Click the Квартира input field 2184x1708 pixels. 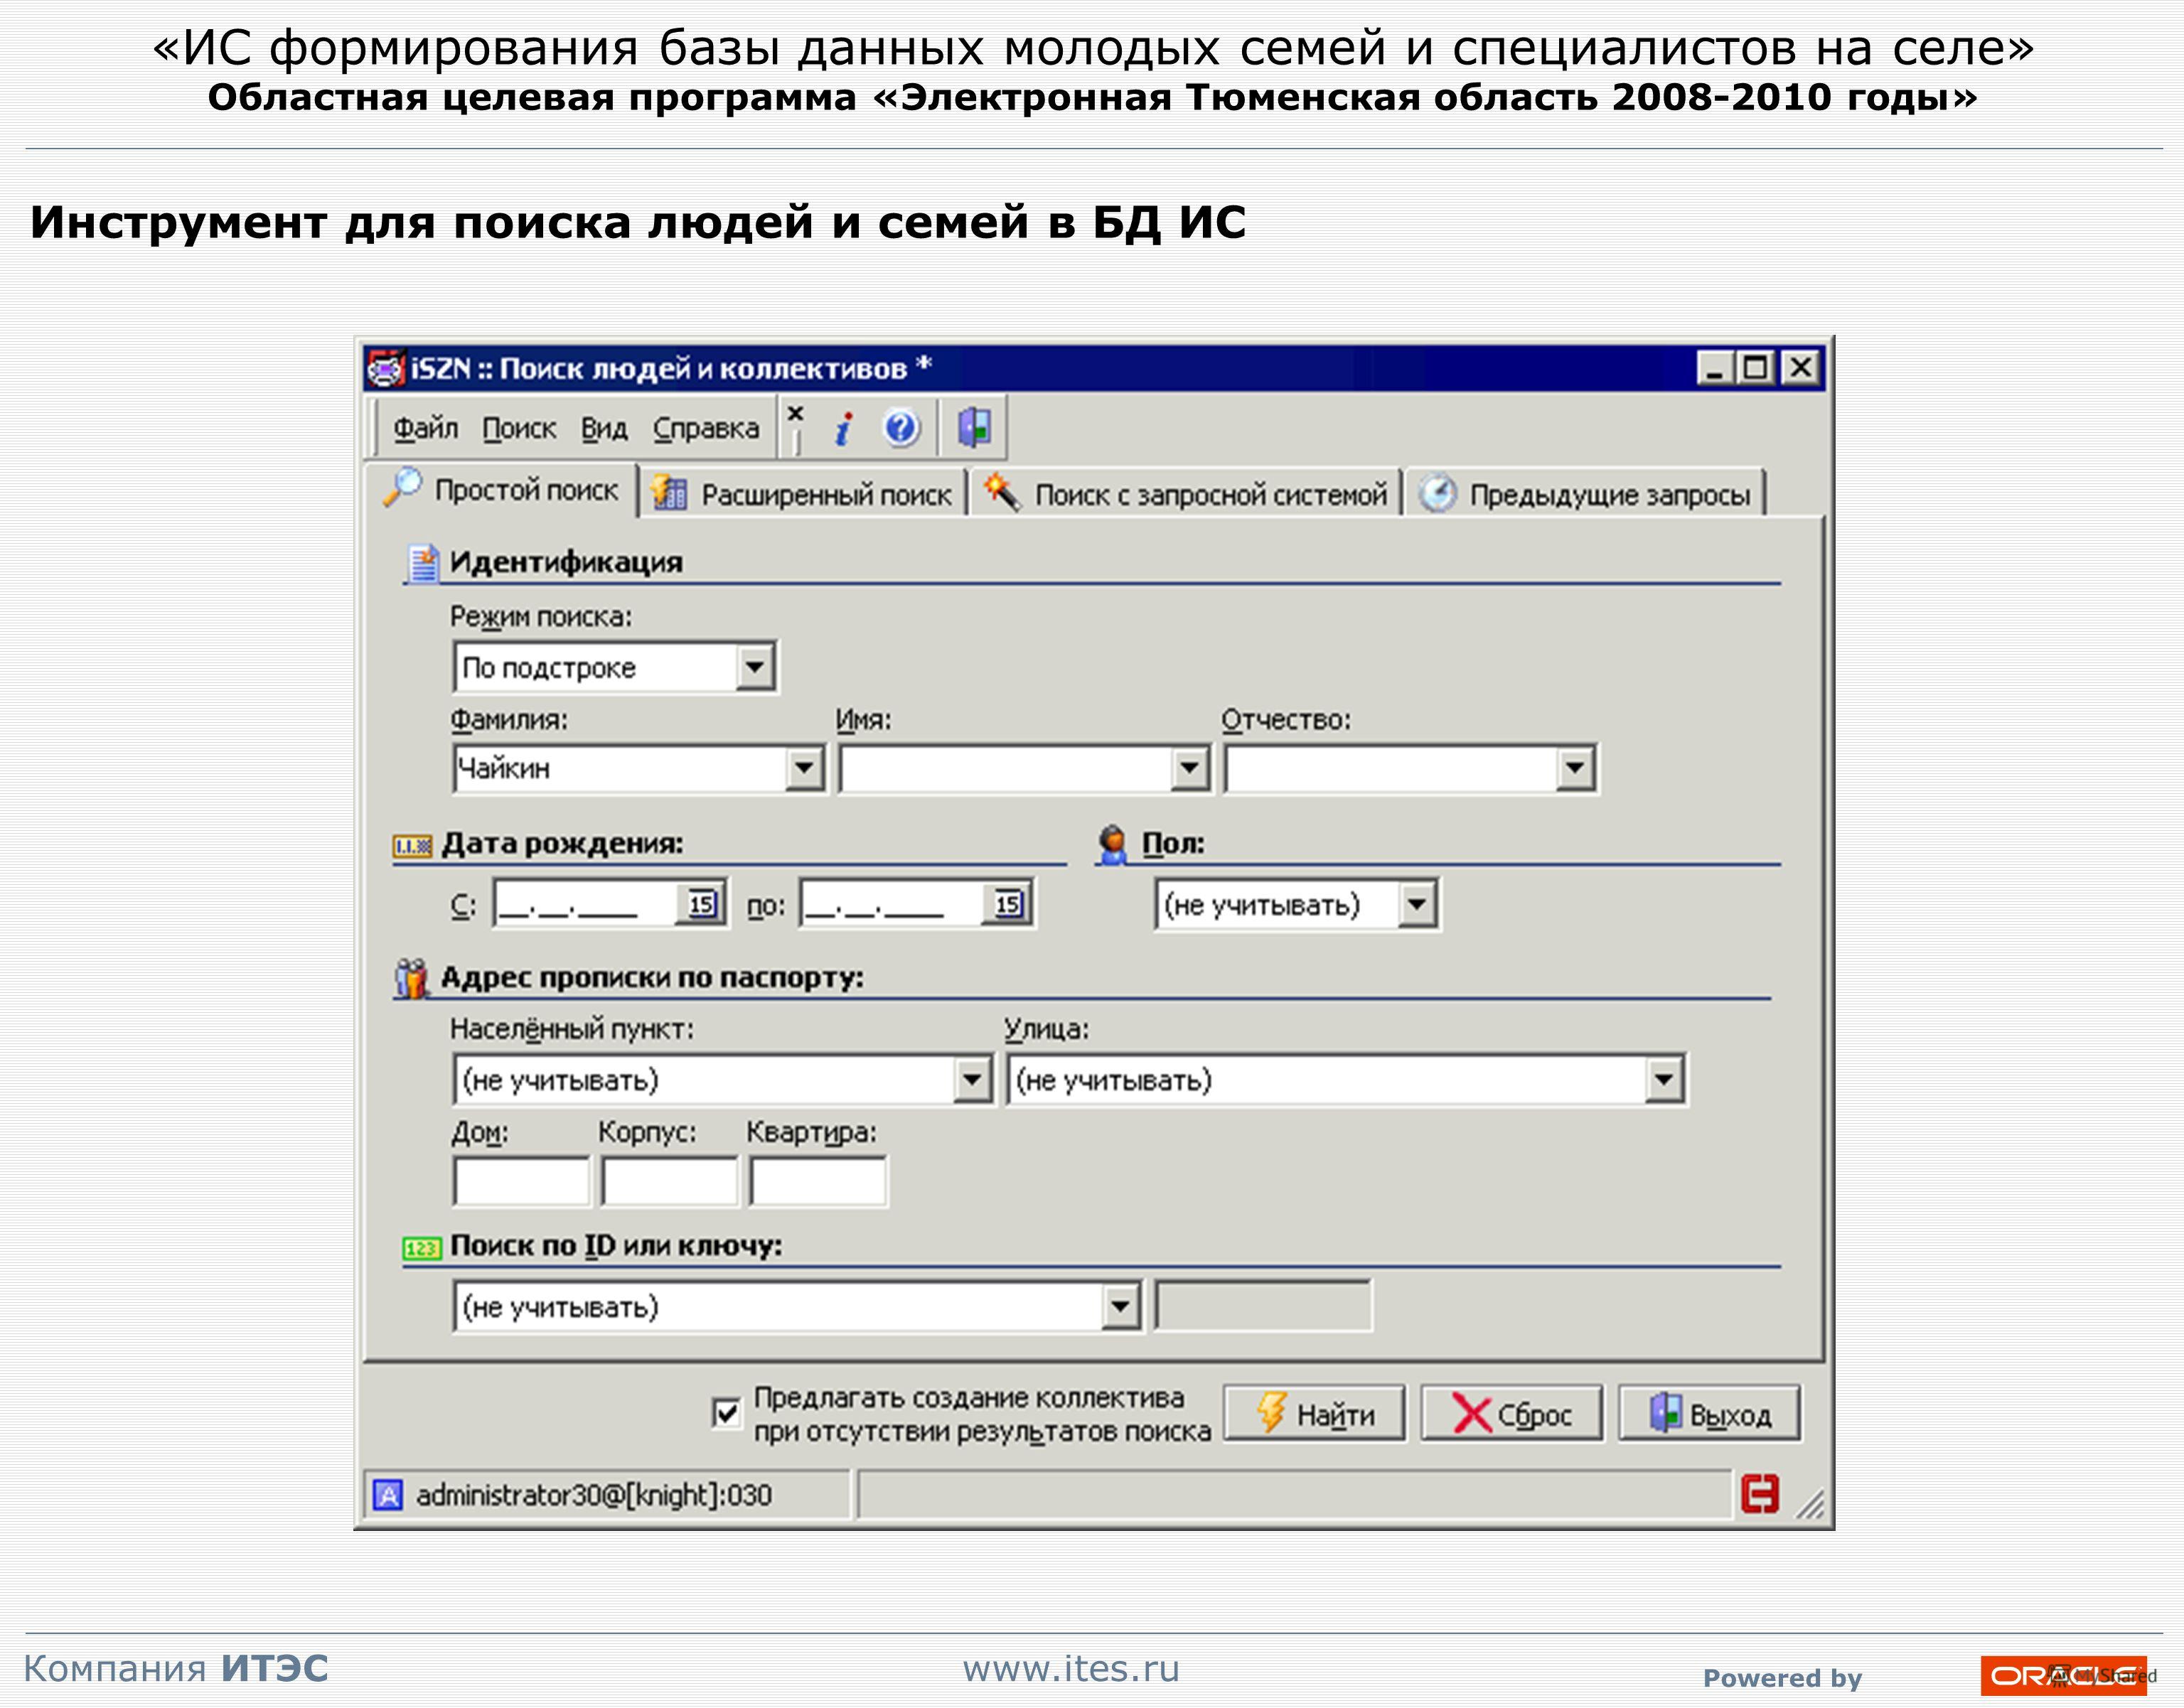point(818,1182)
